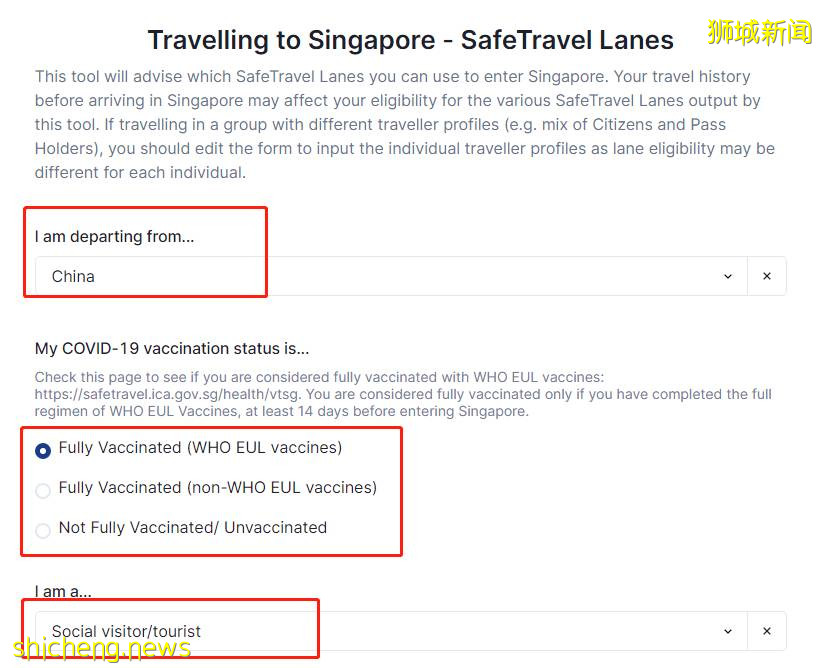
Task: Clear the Social visitor/tourist selection
Action: pyautogui.click(x=767, y=631)
